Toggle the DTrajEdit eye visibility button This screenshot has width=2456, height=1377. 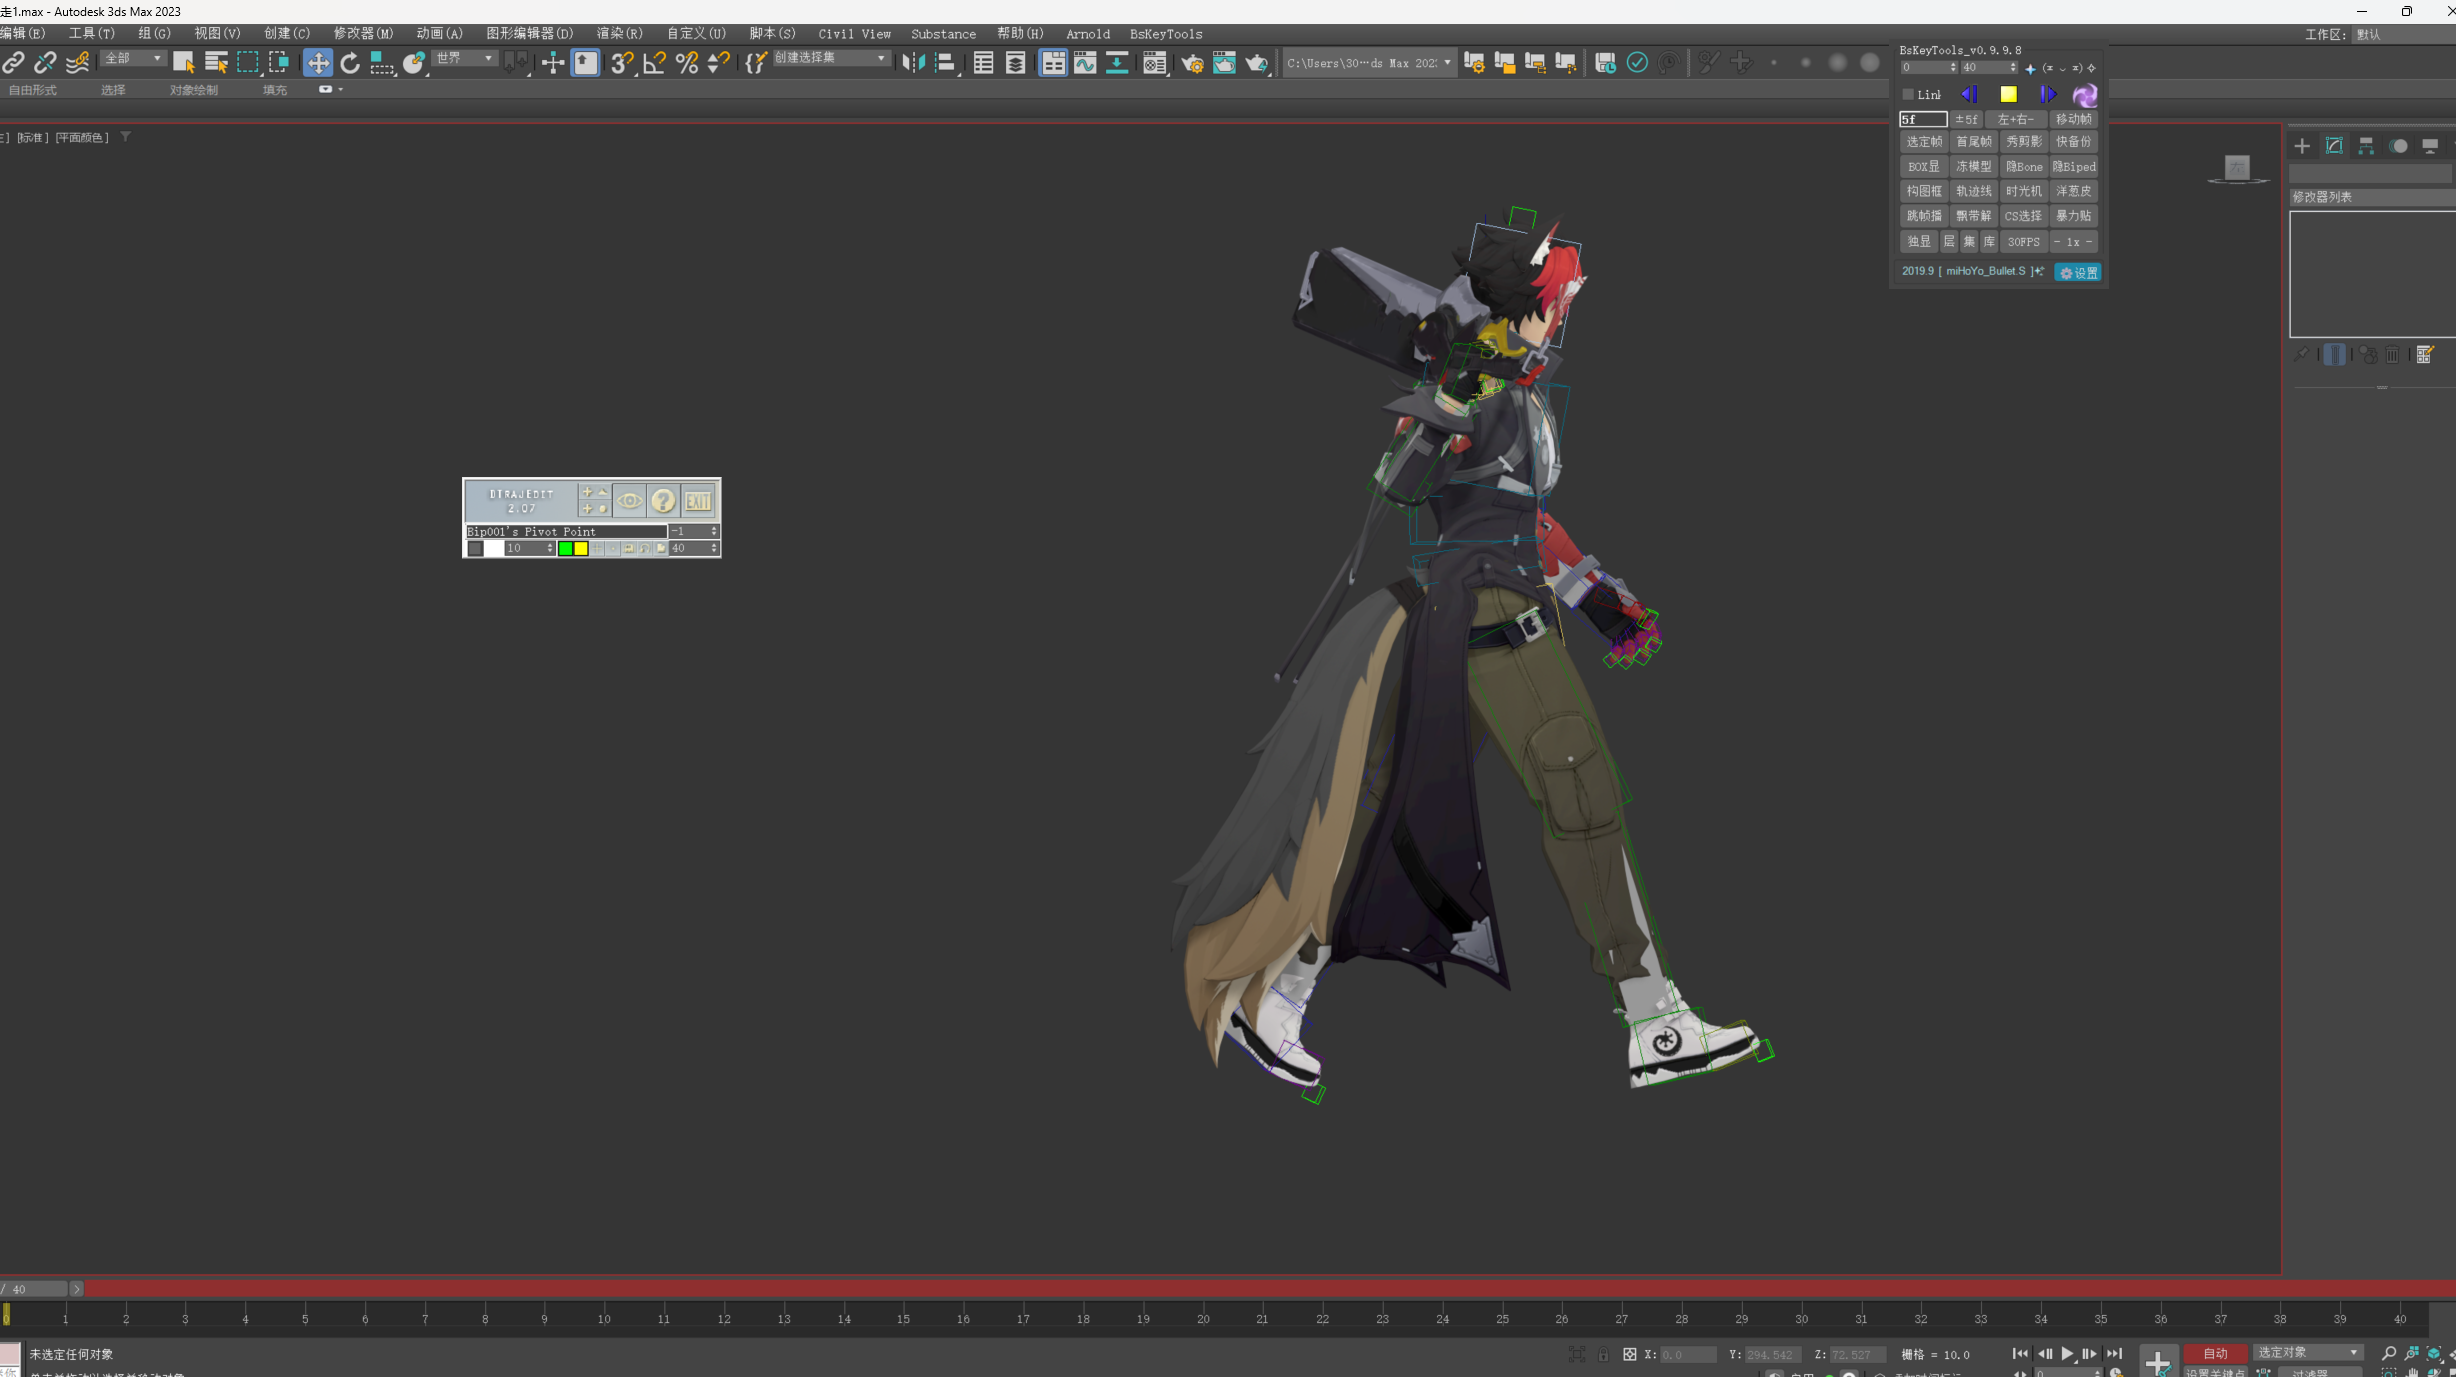pos(629,501)
